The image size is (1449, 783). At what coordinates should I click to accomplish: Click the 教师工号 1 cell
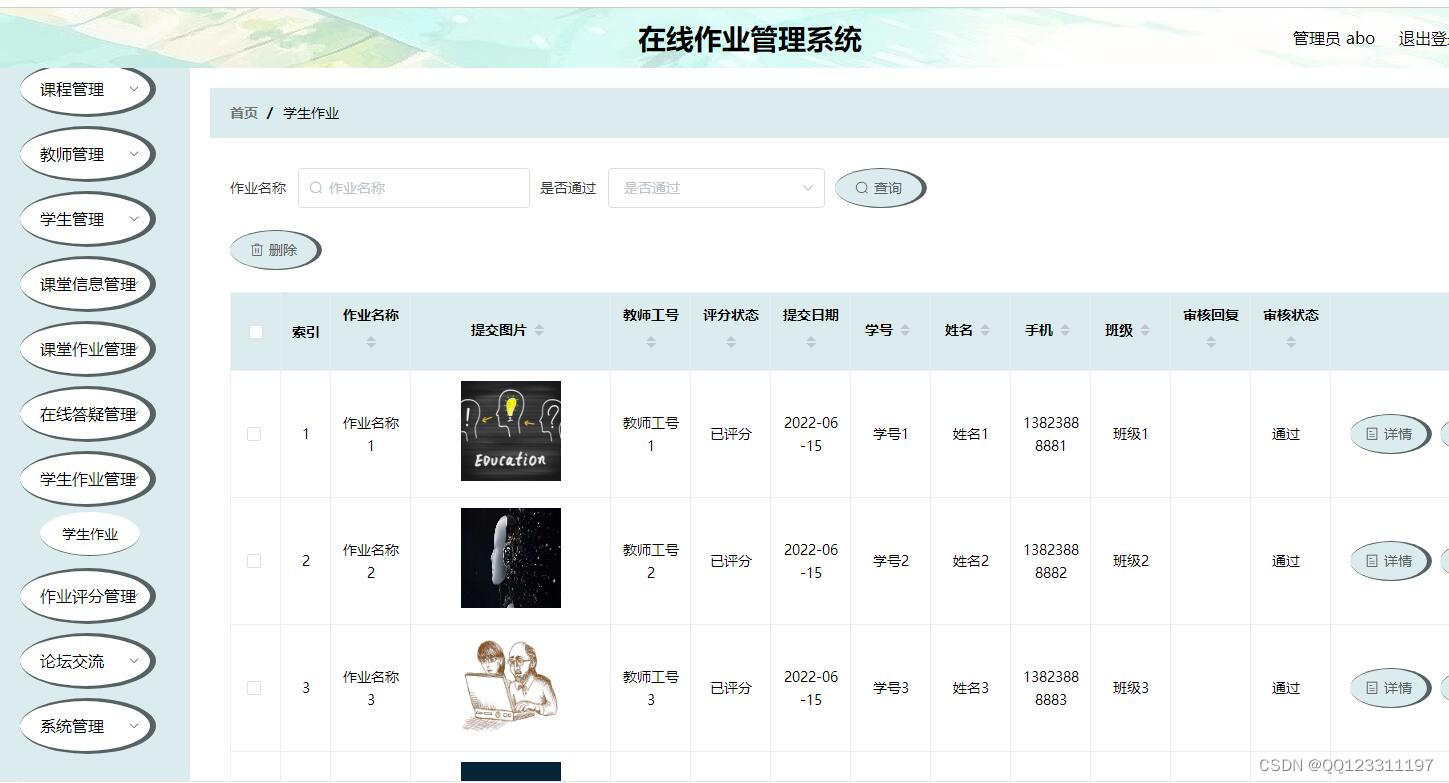(651, 434)
